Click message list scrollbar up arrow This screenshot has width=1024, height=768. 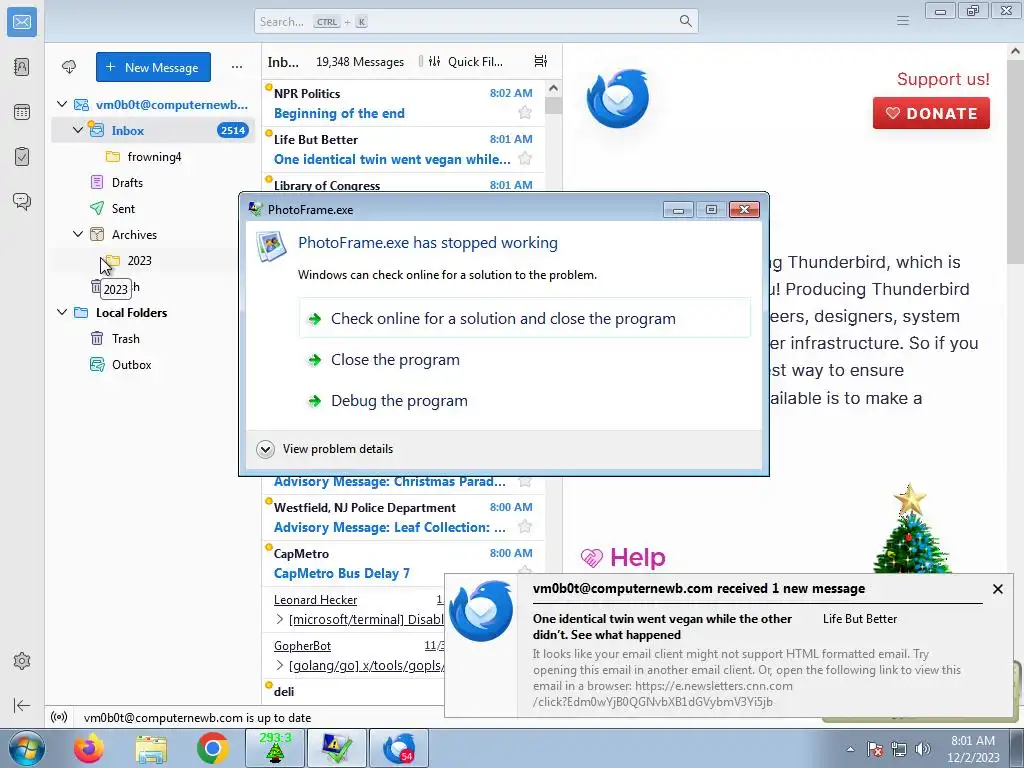click(553, 88)
